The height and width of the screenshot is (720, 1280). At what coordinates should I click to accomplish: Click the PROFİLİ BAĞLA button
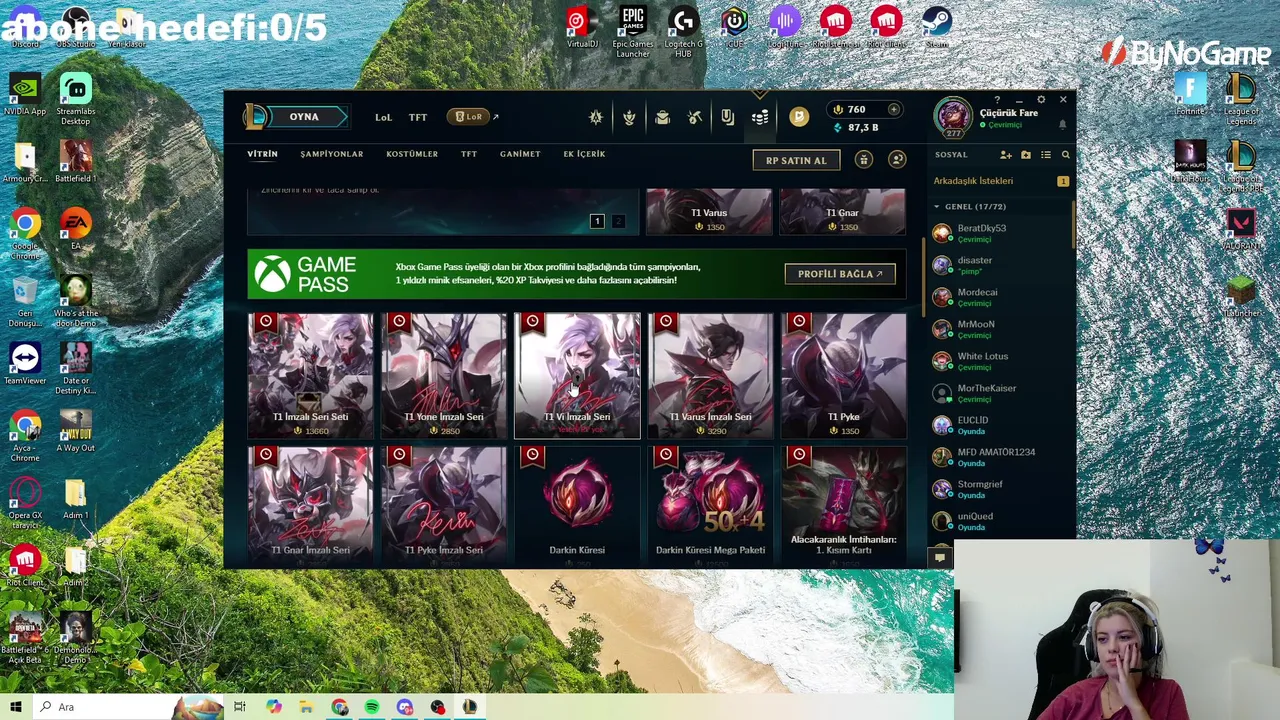click(x=840, y=274)
